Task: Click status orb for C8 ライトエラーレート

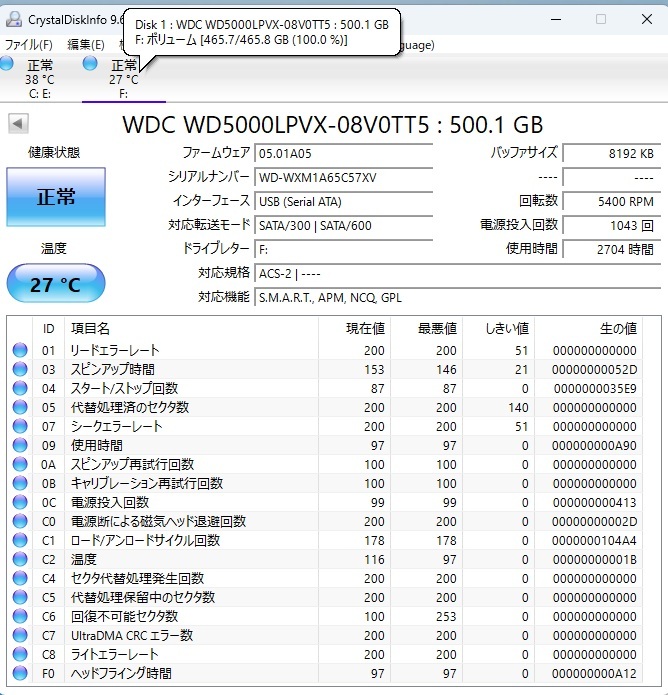Action: point(20,654)
